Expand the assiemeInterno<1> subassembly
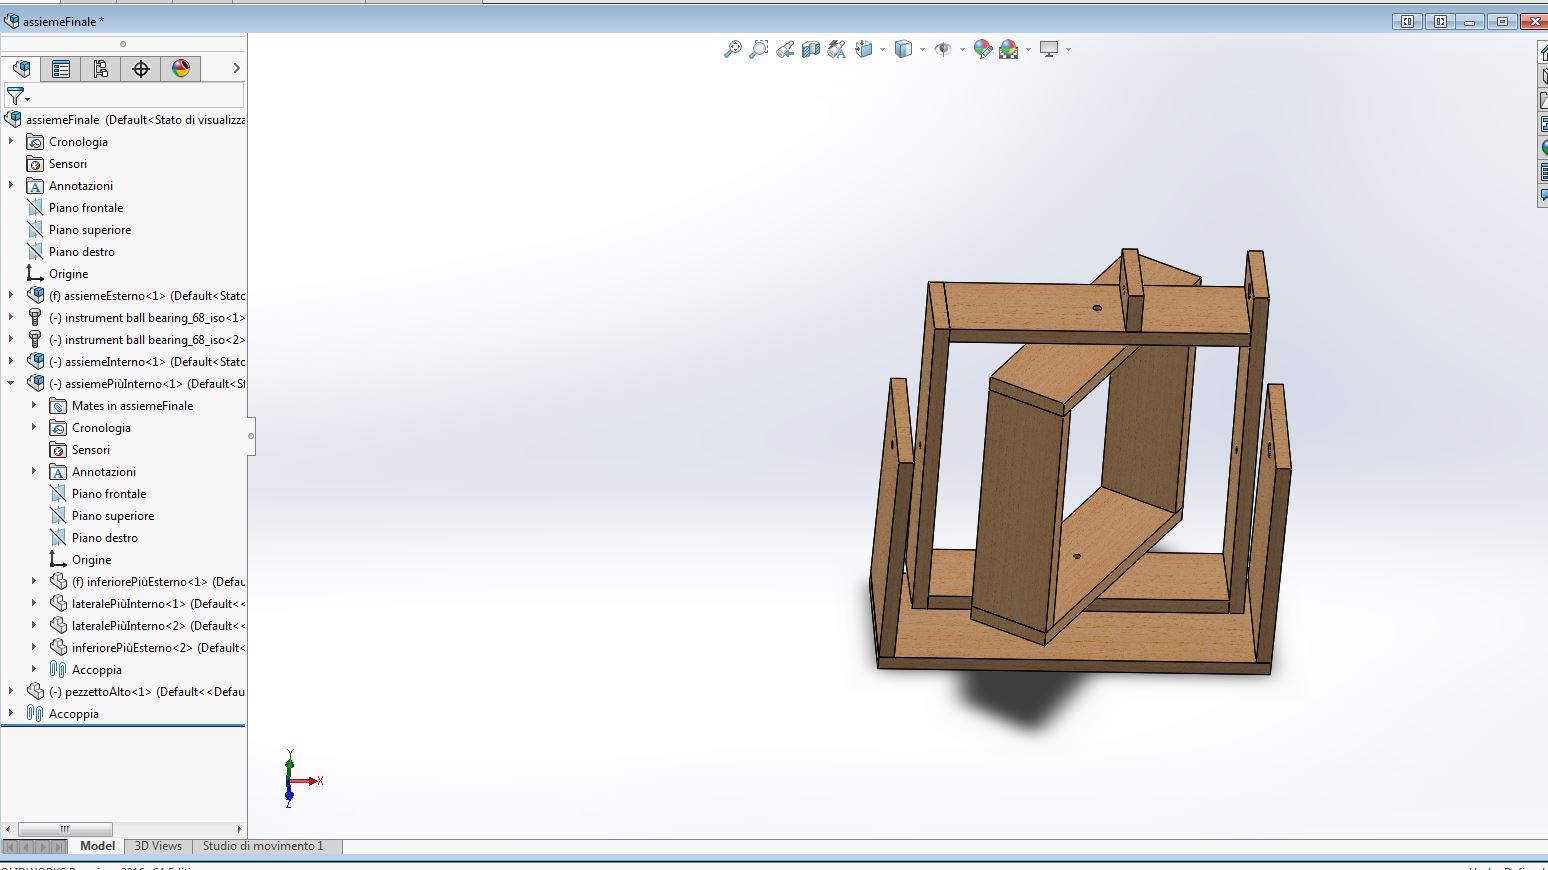Viewport: 1548px width, 870px height. click(11, 361)
